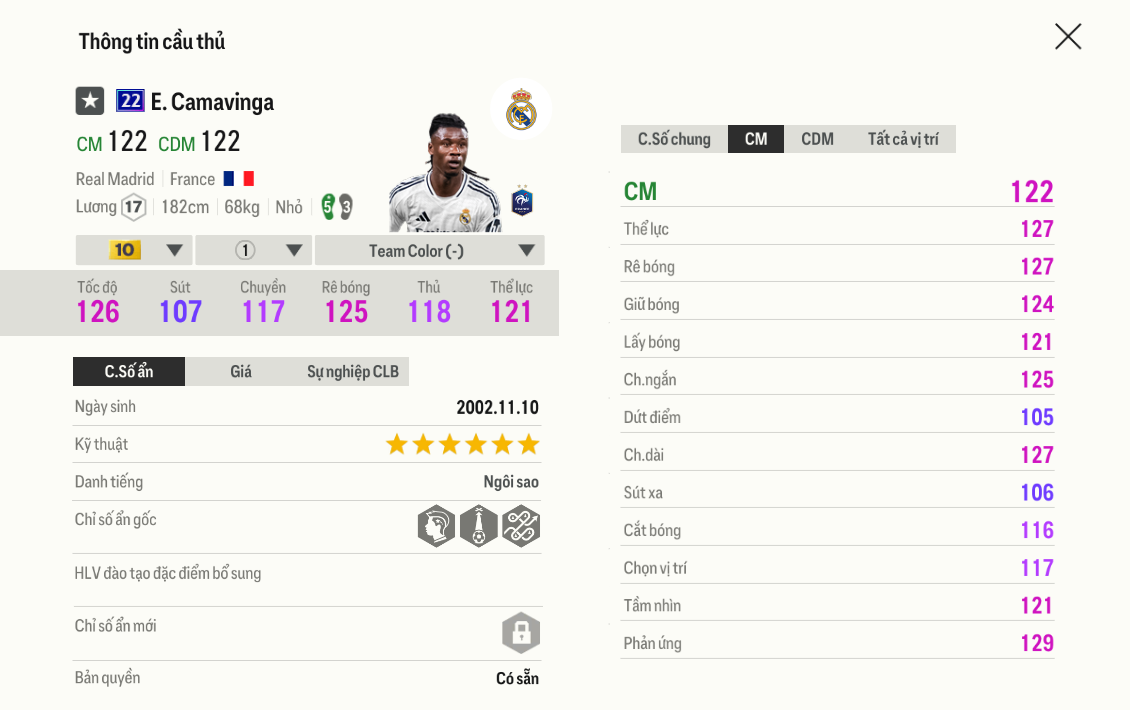Select the dribbling-route hidden-stat hexagon icon
Viewport: 1130px width, 710px height.
coord(521,525)
